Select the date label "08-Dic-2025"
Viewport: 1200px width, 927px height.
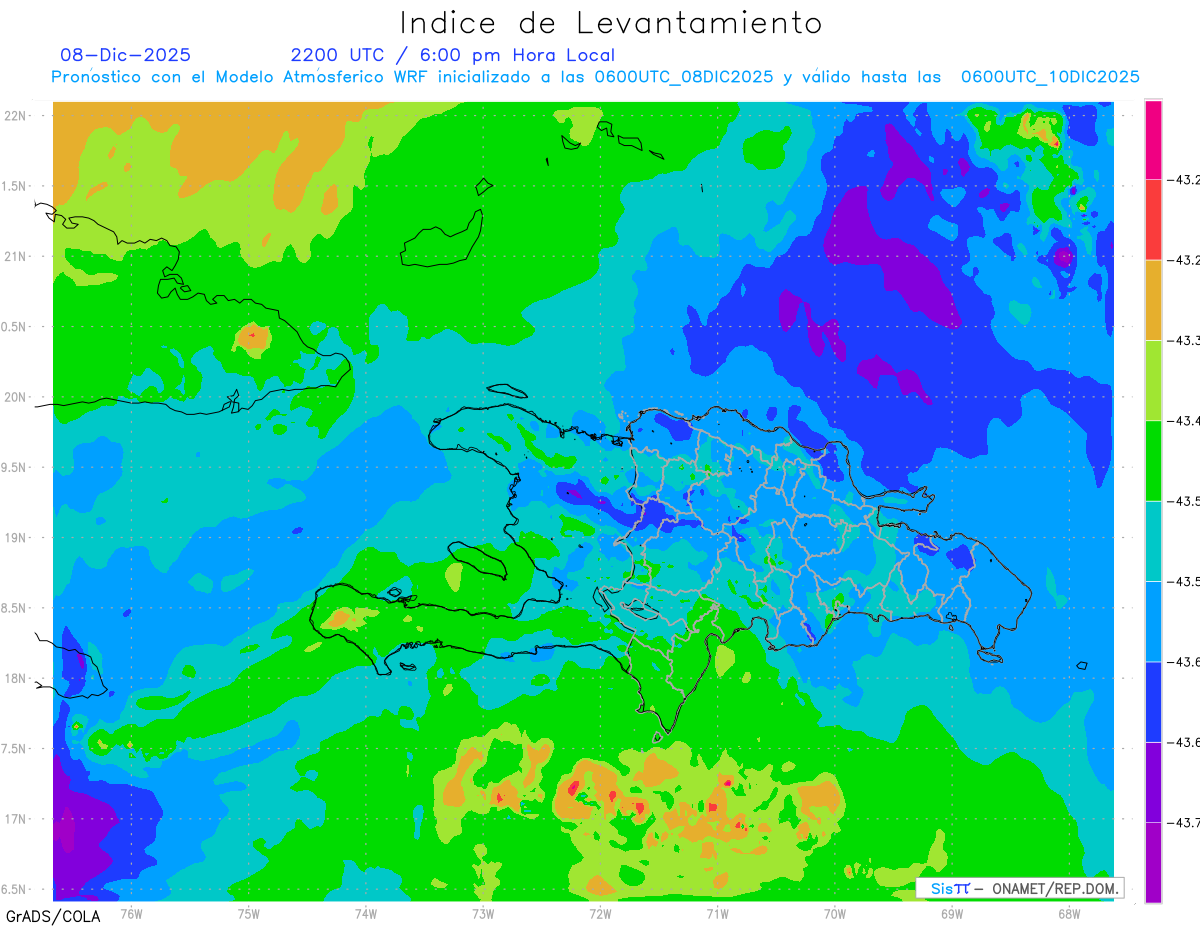pos(126,55)
